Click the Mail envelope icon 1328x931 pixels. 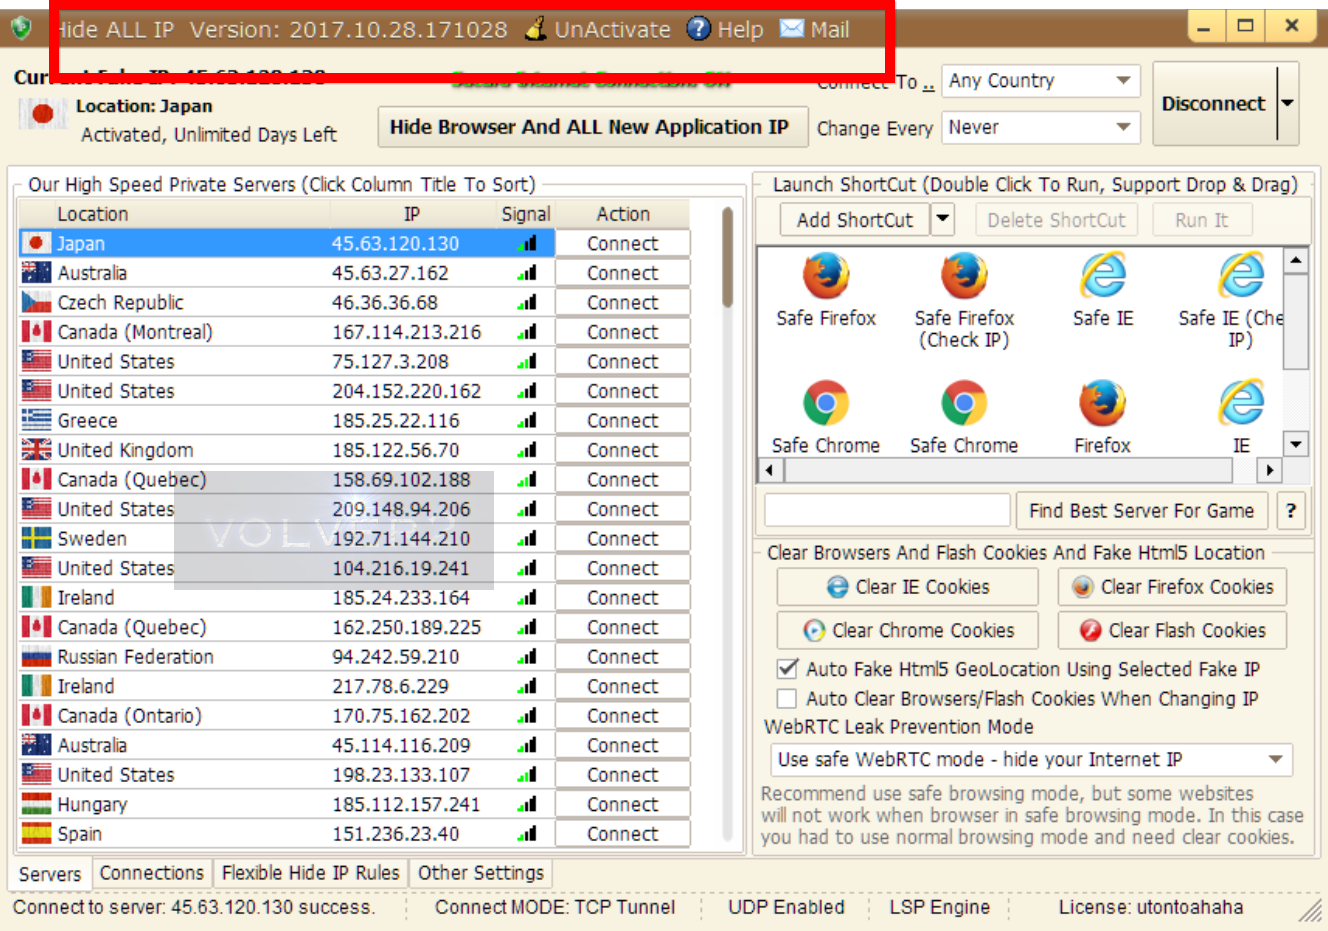click(x=792, y=28)
